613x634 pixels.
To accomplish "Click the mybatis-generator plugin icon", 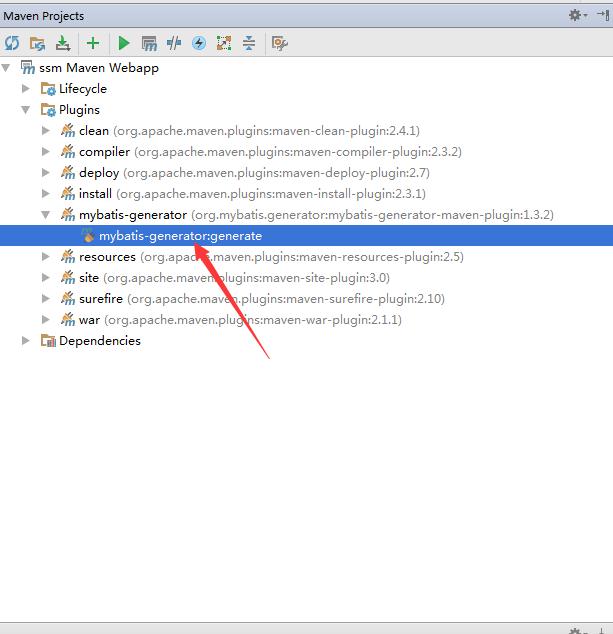I will pyautogui.click(x=68, y=214).
